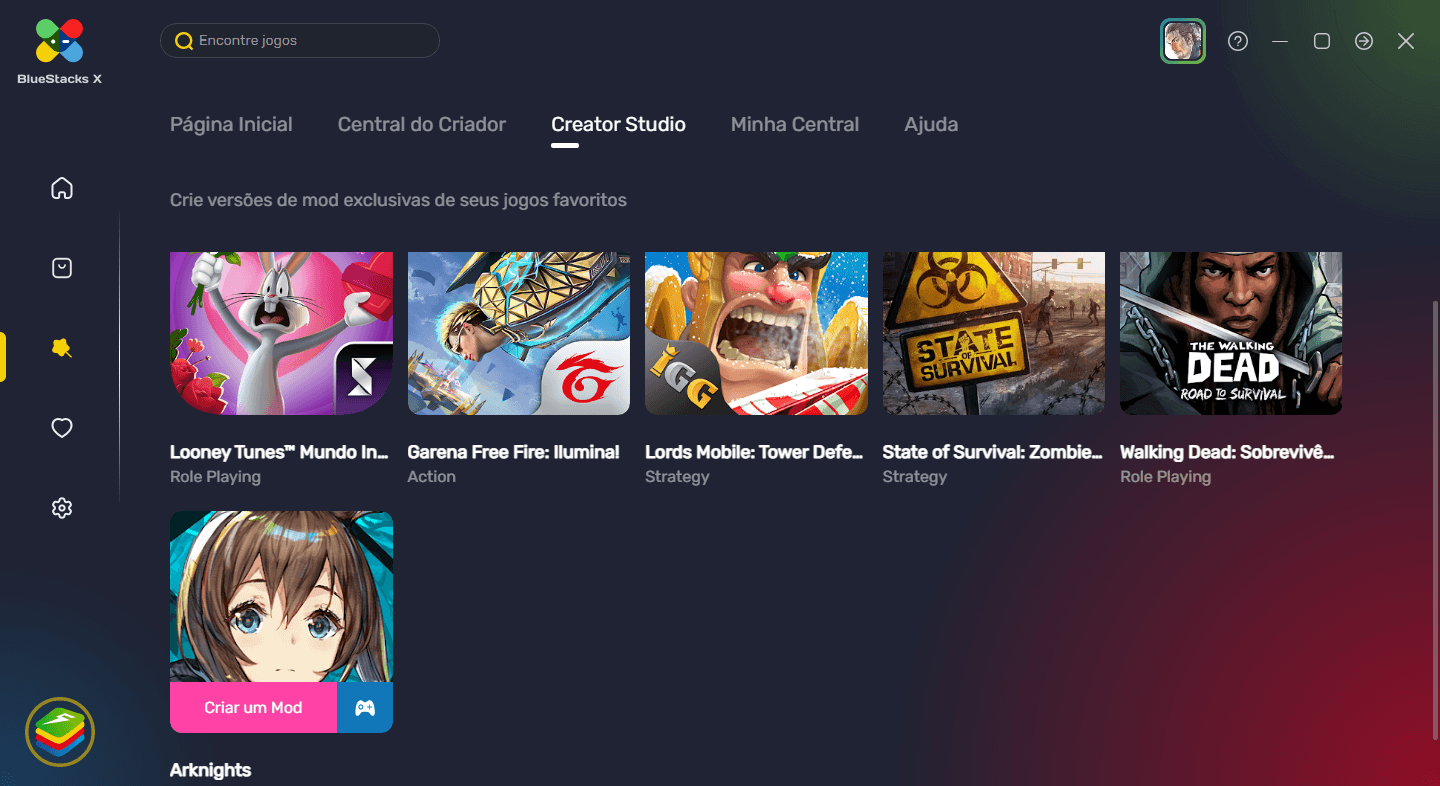Screen dimensions: 1440x786
Task: Switch to Central do Criador tab
Action: pyautogui.click(x=422, y=125)
